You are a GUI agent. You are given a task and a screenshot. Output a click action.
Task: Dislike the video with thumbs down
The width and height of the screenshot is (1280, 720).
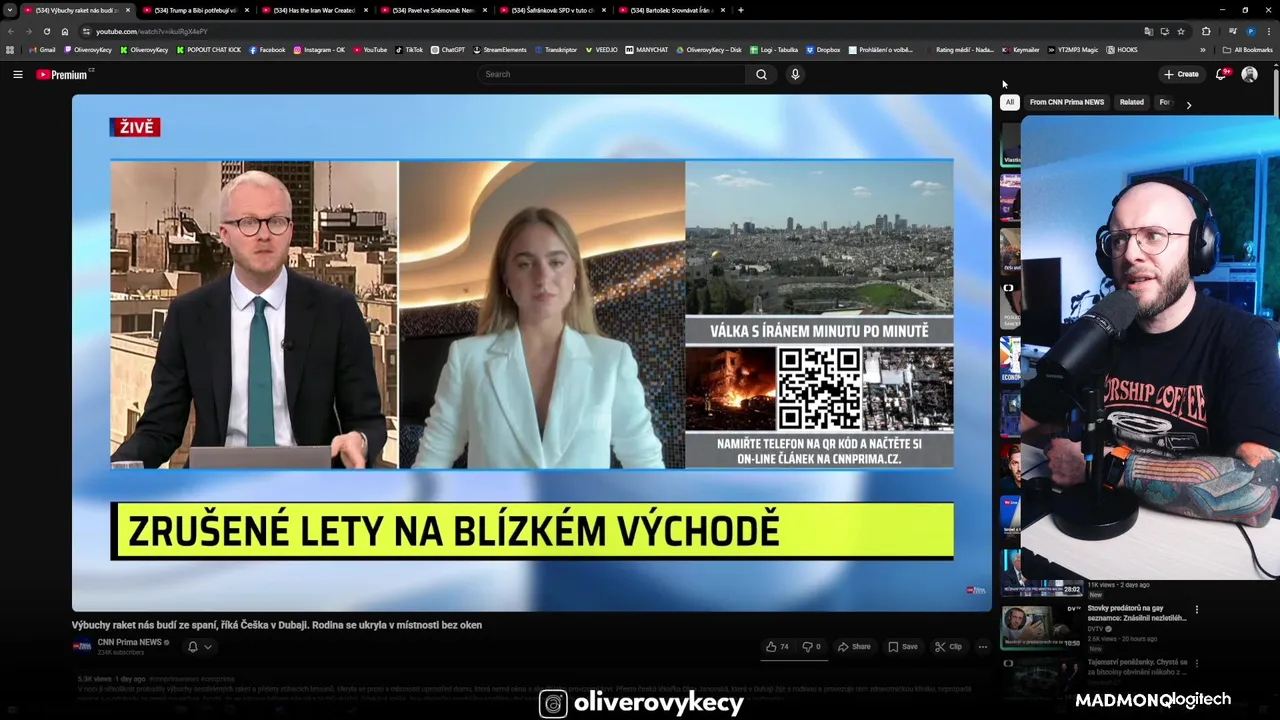click(x=812, y=646)
